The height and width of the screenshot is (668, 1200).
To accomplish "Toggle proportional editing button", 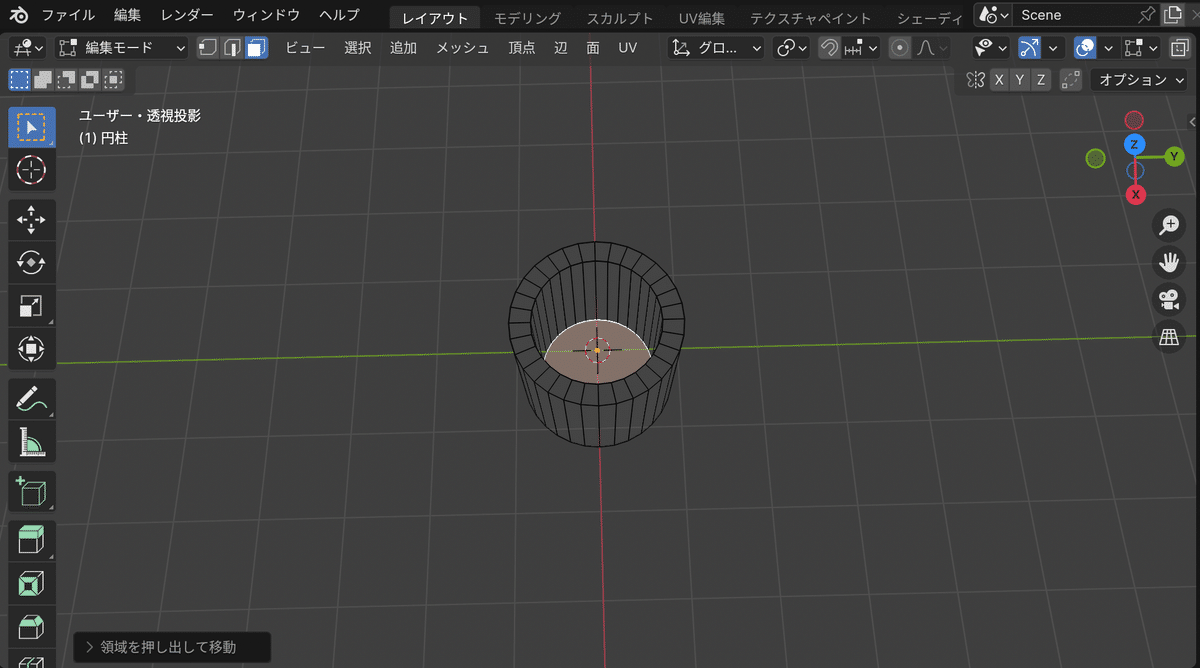I will point(900,48).
